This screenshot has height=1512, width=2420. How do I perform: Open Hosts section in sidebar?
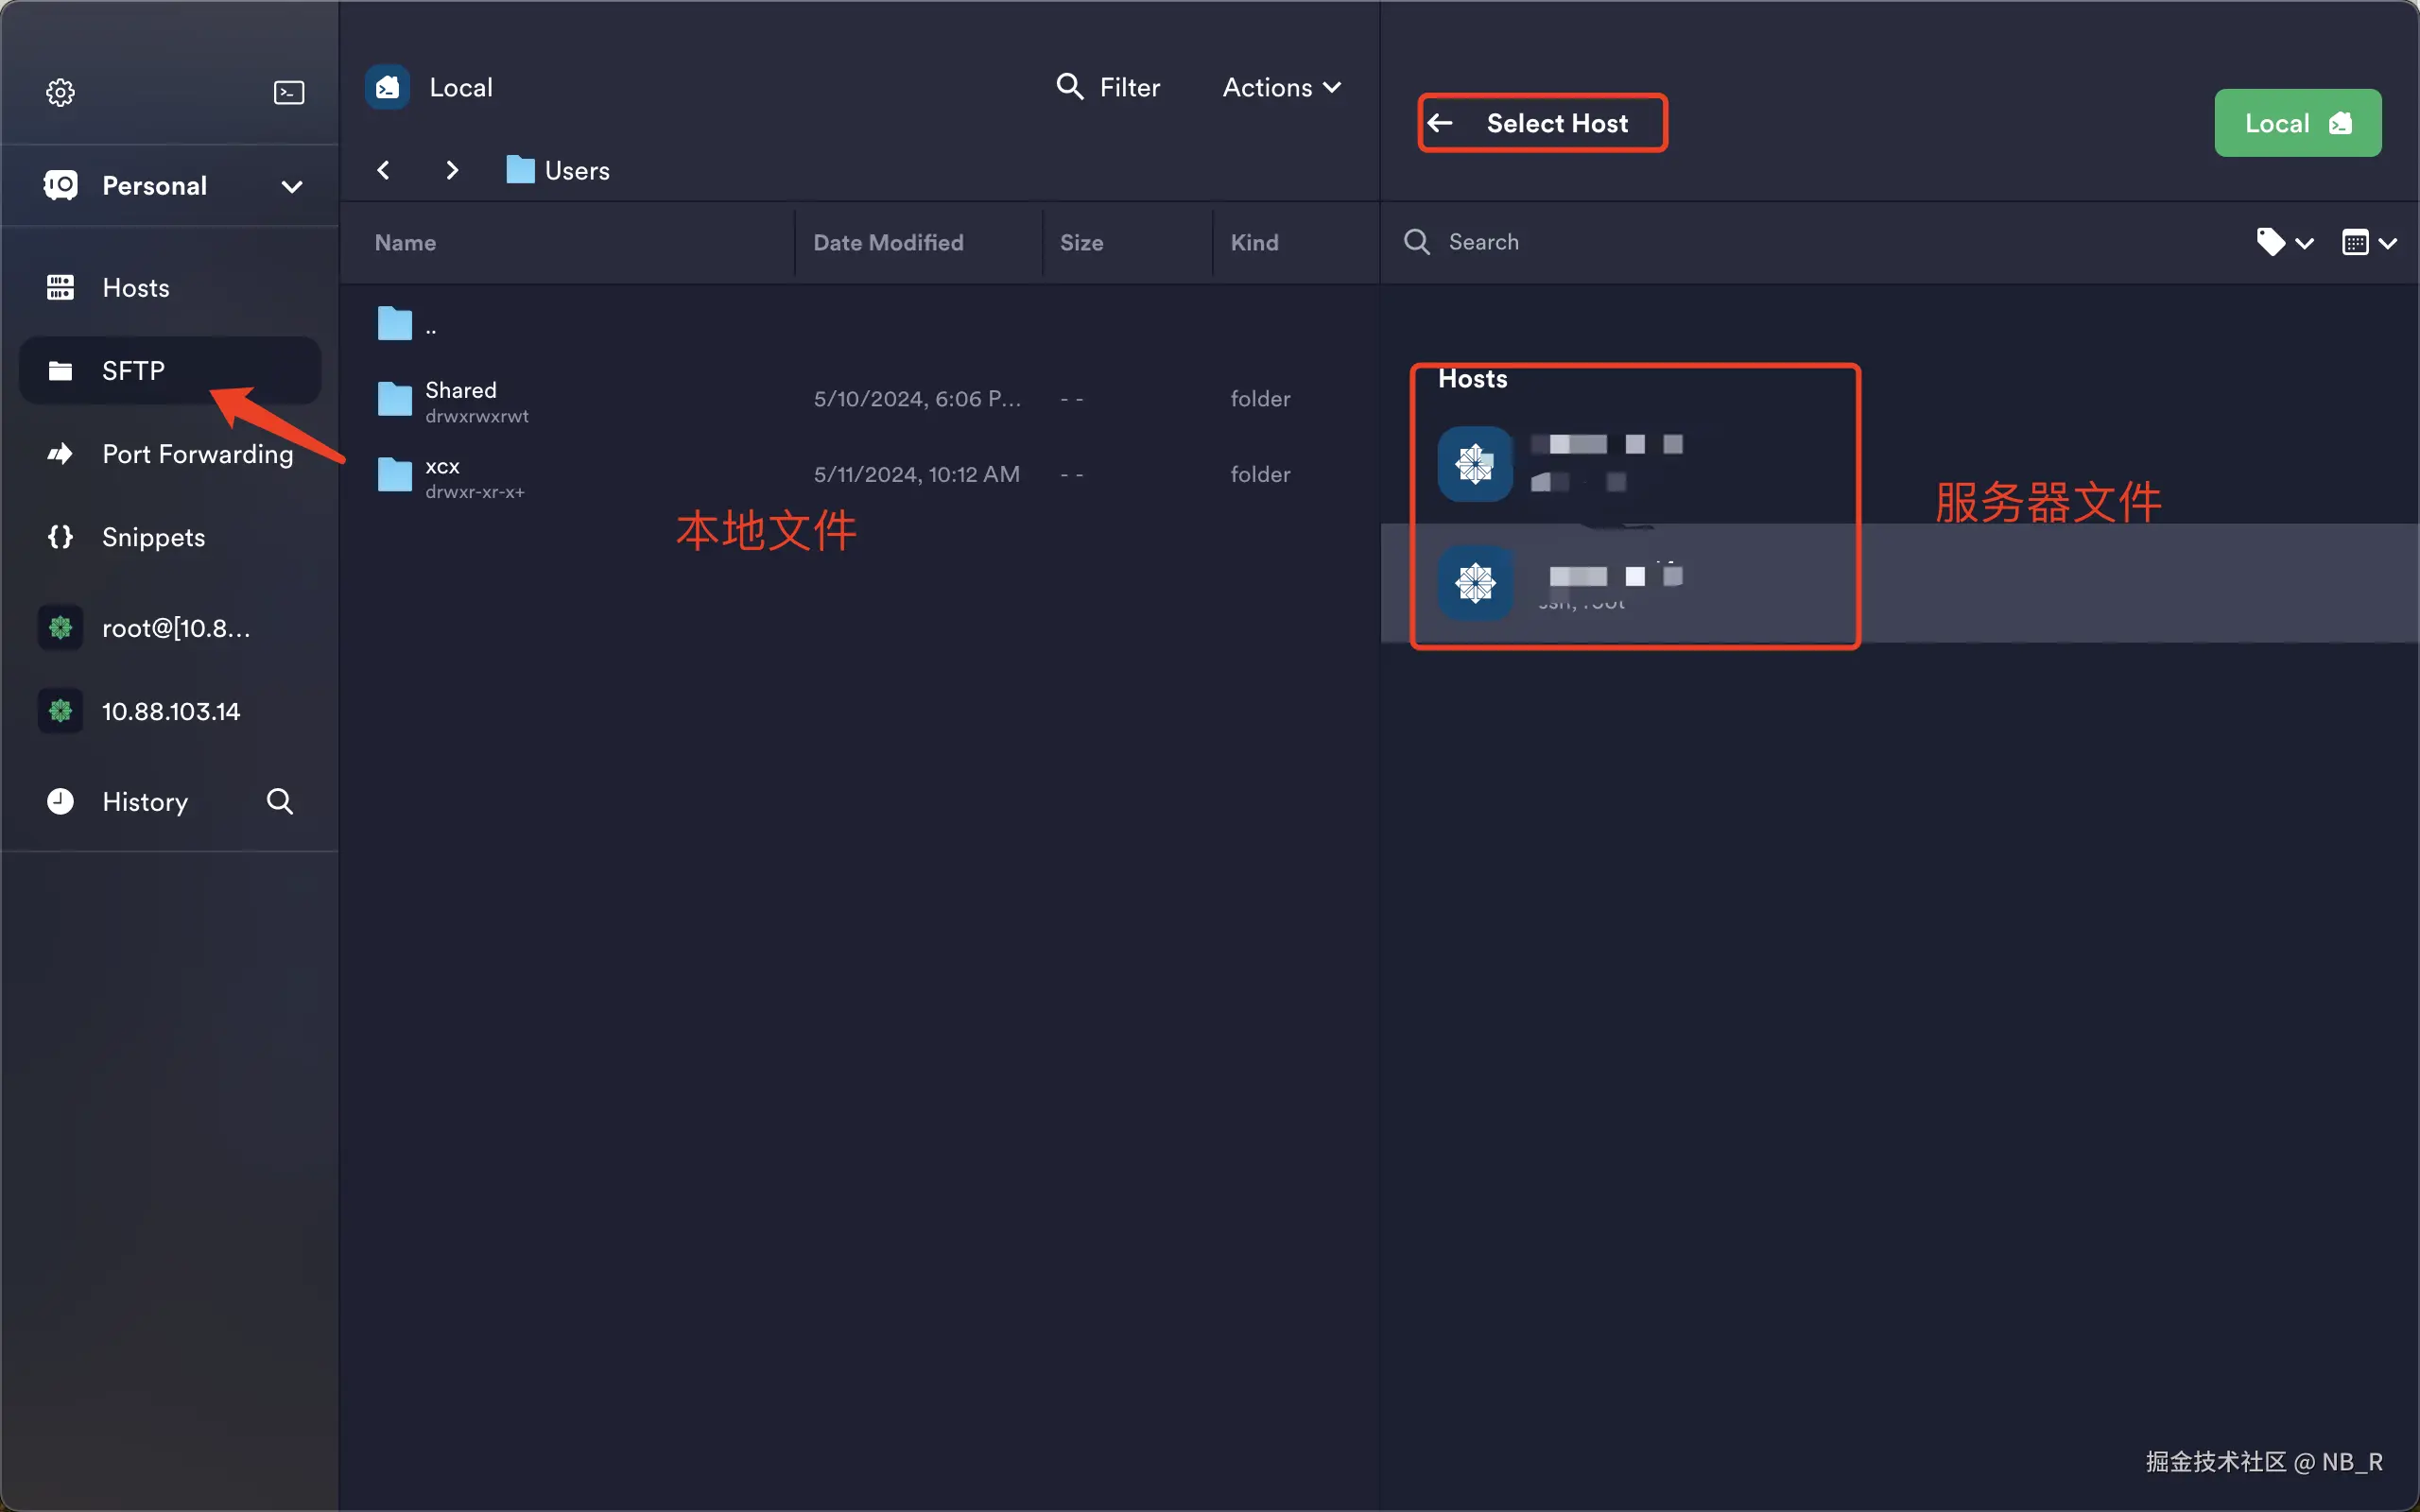(136, 288)
